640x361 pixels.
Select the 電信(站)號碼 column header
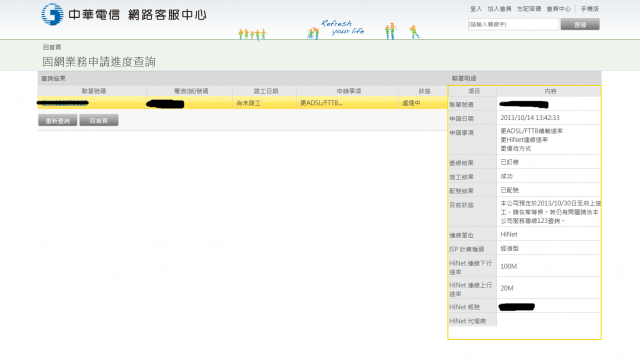click(x=191, y=91)
